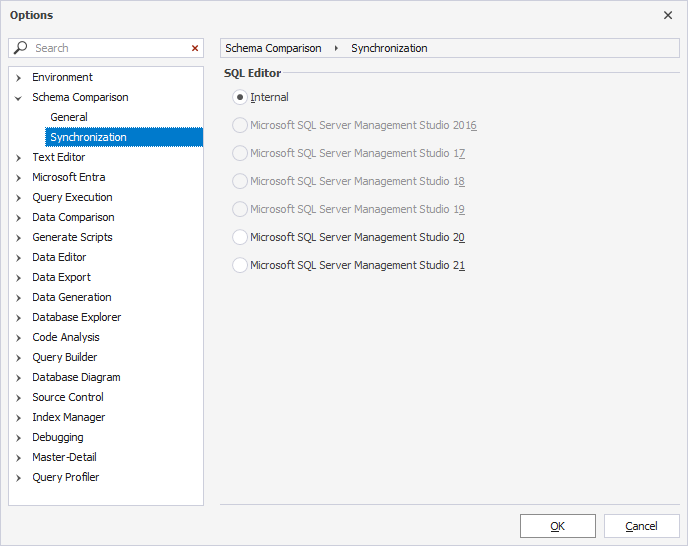Open the Data Comparison category

(x=73, y=217)
